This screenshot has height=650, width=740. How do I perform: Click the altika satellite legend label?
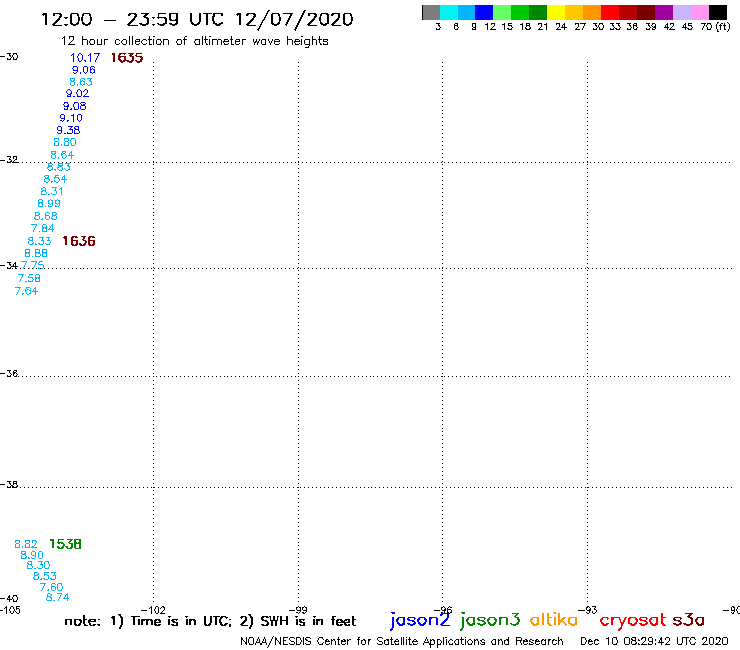point(554,619)
